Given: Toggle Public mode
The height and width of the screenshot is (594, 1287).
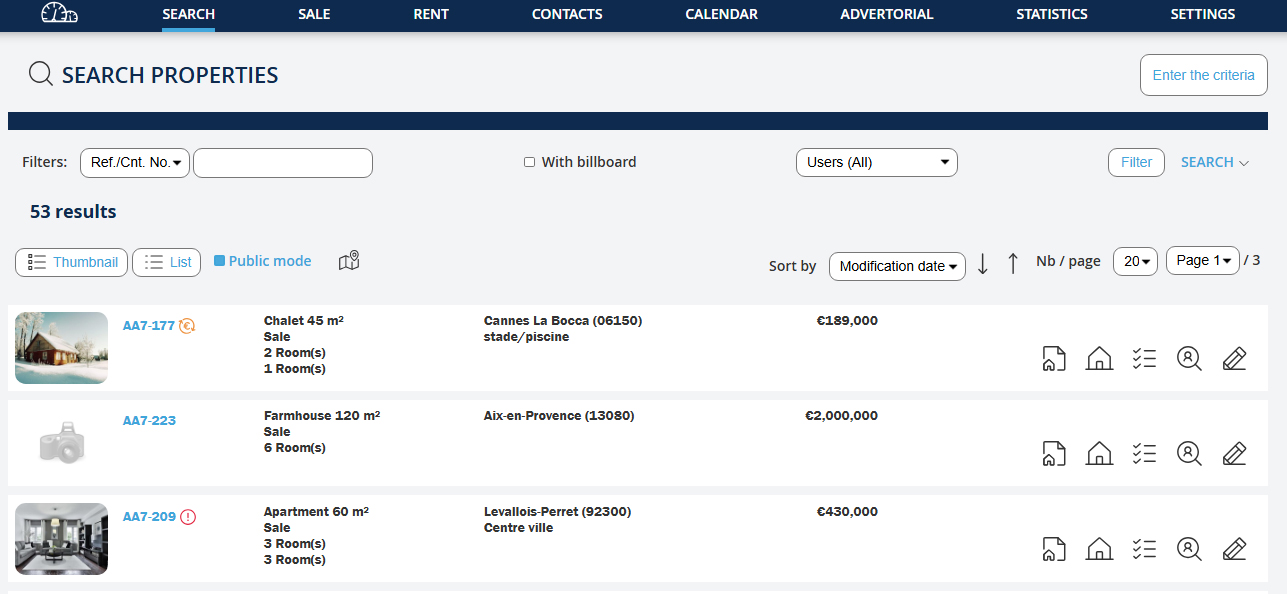Looking at the screenshot, I should coord(220,261).
